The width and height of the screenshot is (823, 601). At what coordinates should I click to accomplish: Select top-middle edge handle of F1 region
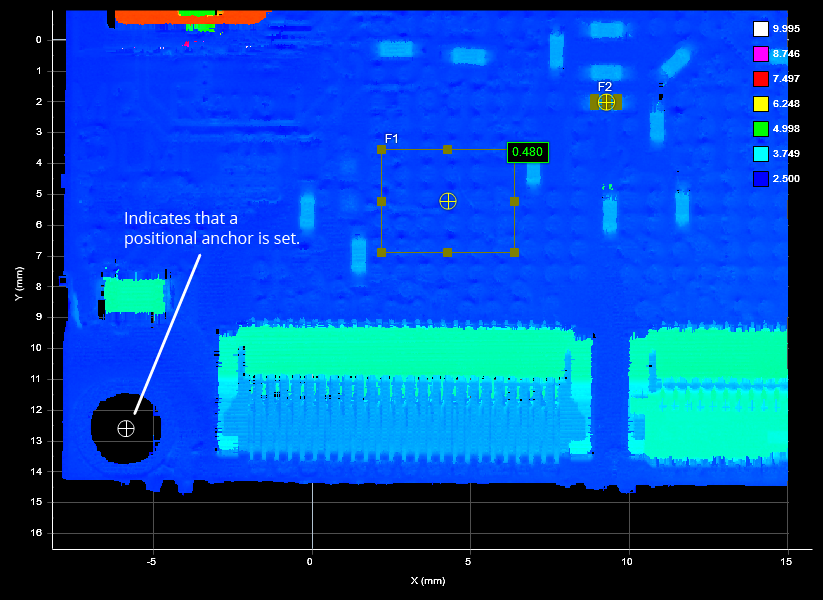(x=447, y=150)
